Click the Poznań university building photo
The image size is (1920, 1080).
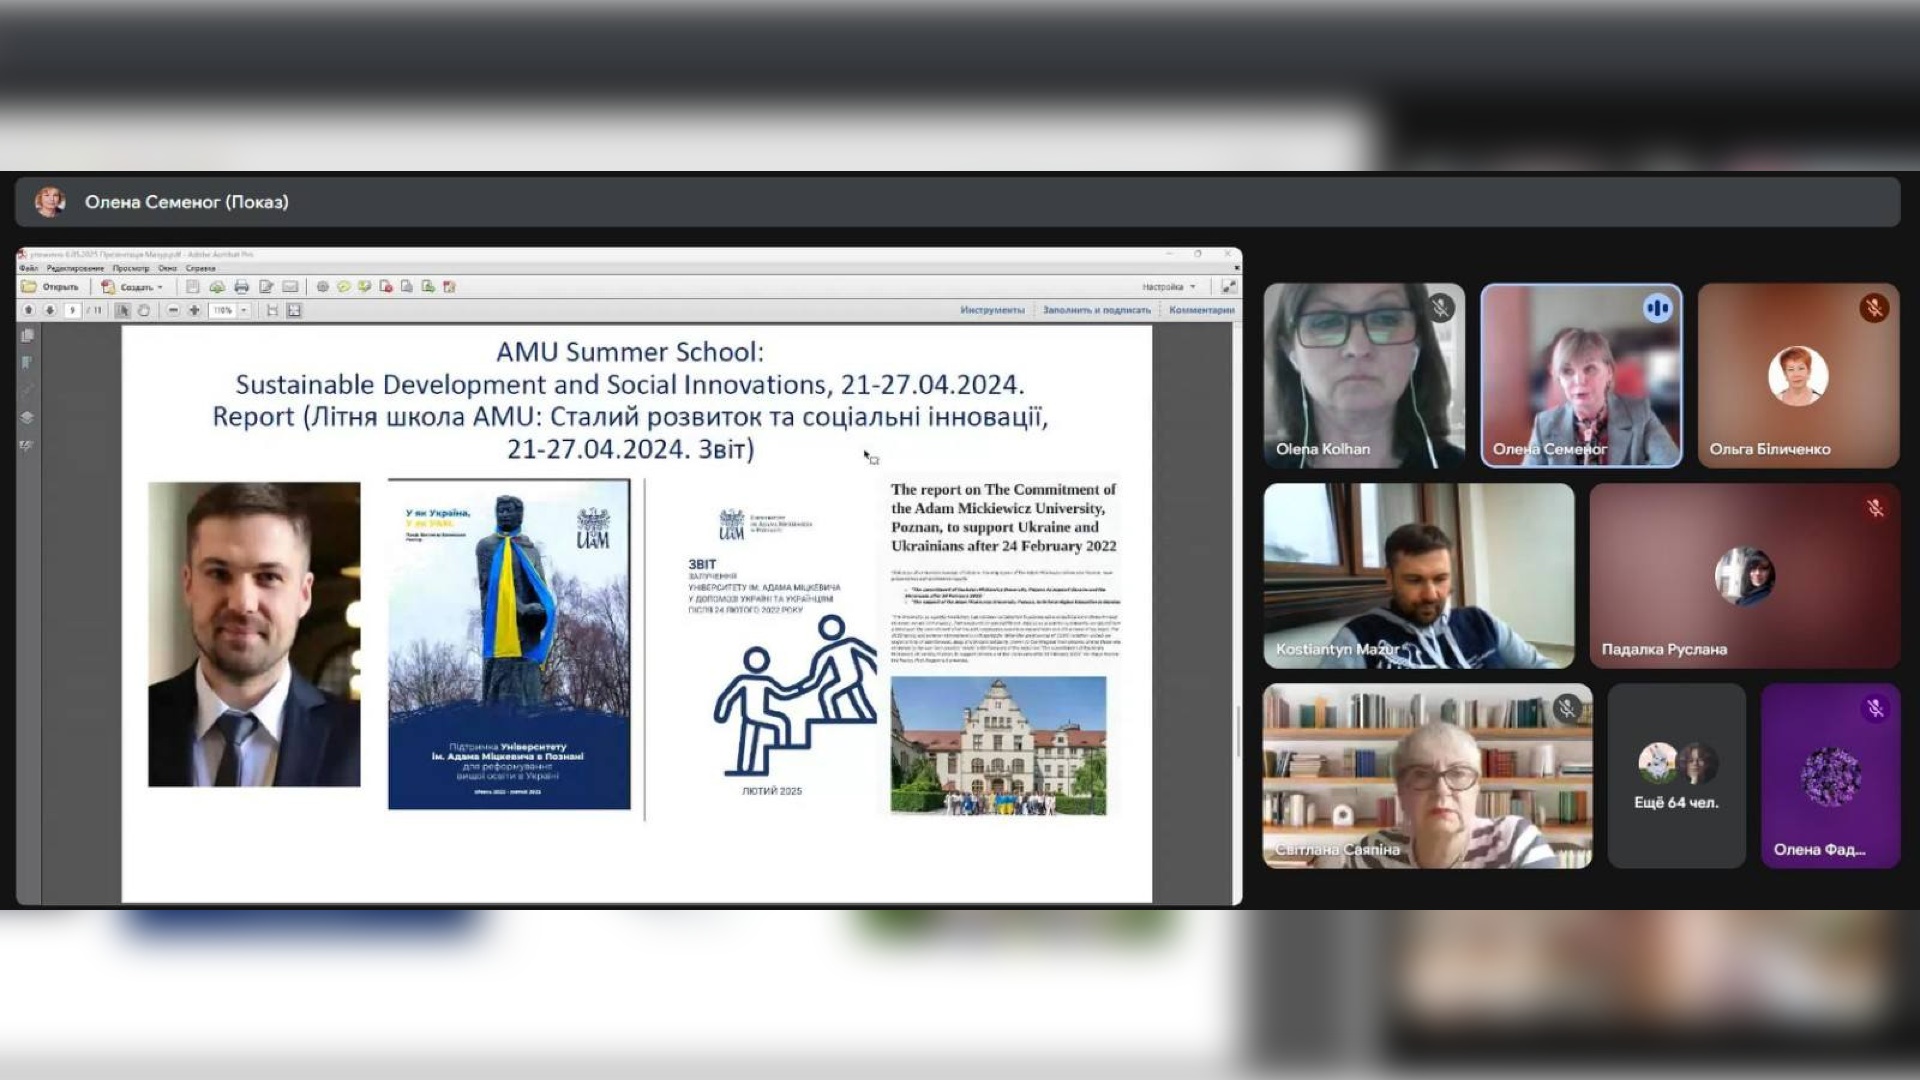pyautogui.click(x=999, y=746)
